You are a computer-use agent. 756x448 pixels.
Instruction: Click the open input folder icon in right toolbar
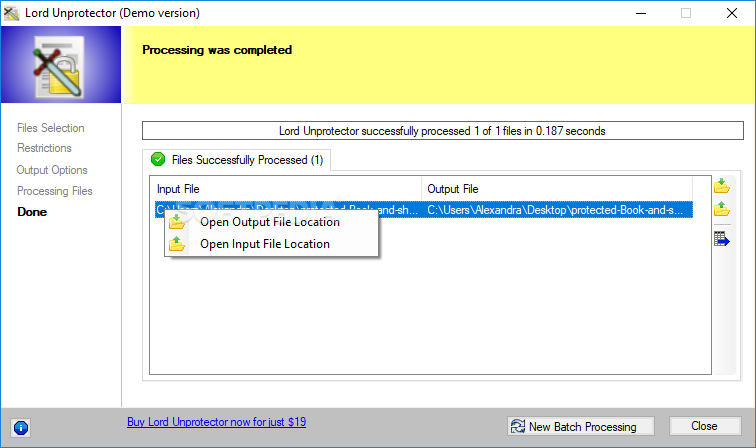(x=722, y=209)
